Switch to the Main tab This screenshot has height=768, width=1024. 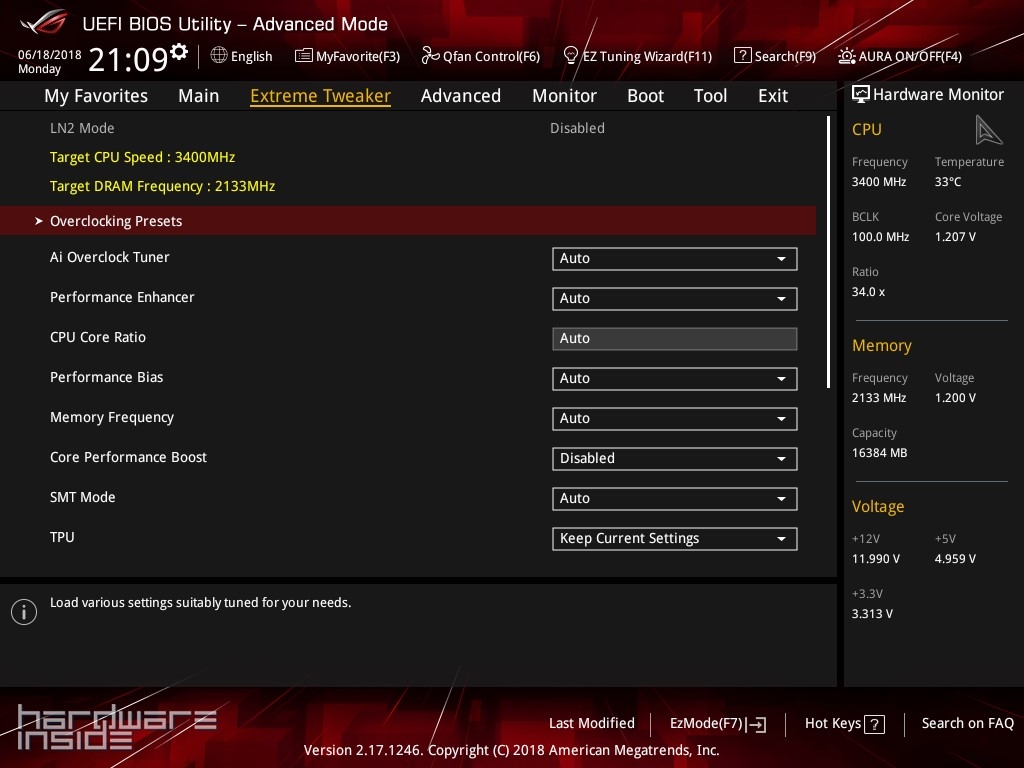[x=199, y=96]
